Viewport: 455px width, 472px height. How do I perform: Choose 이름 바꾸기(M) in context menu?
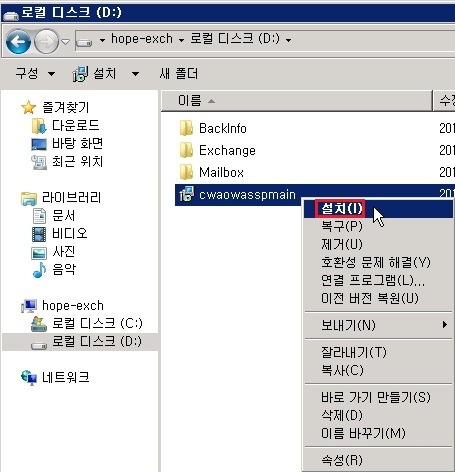point(378,433)
